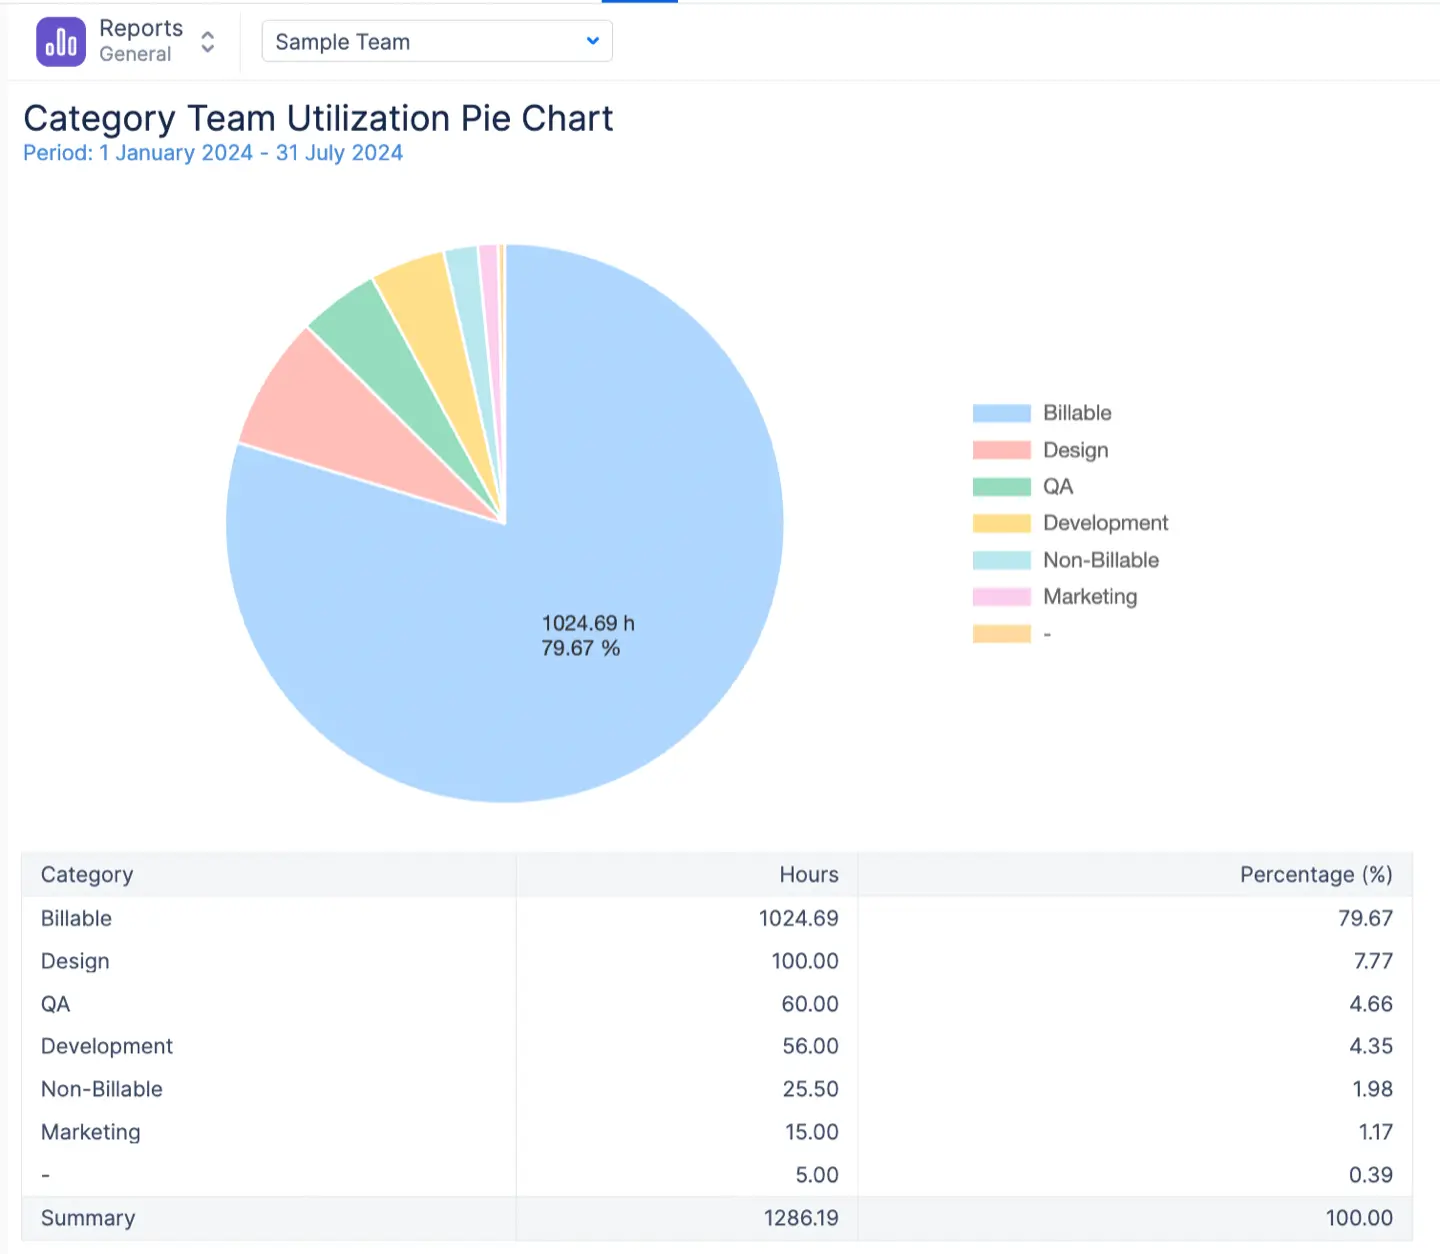Expand the Reports General switcher arrows
1440x1254 pixels.
(207, 42)
